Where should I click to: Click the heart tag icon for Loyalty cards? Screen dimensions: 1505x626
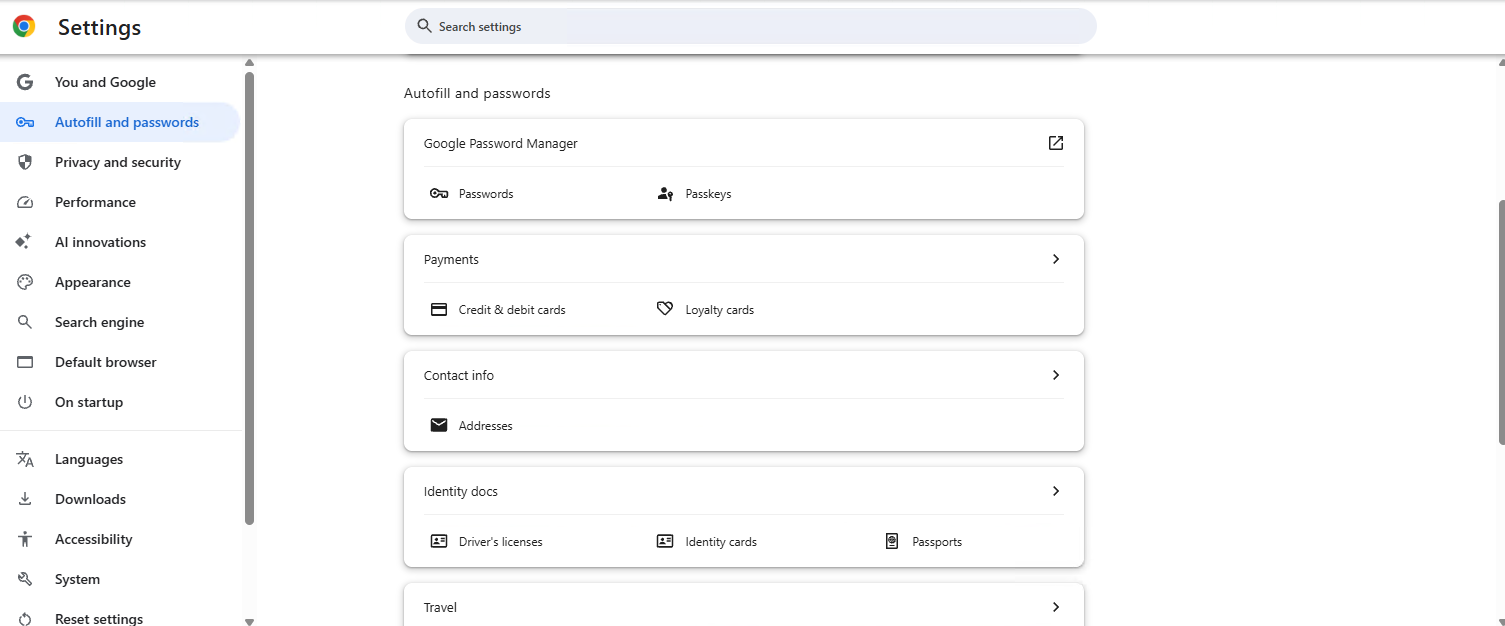pyautogui.click(x=665, y=309)
